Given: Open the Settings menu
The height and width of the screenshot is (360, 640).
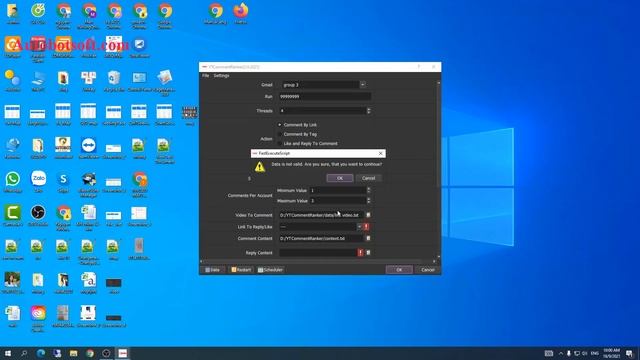Looking at the screenshot, I should [x=221, y=76].
